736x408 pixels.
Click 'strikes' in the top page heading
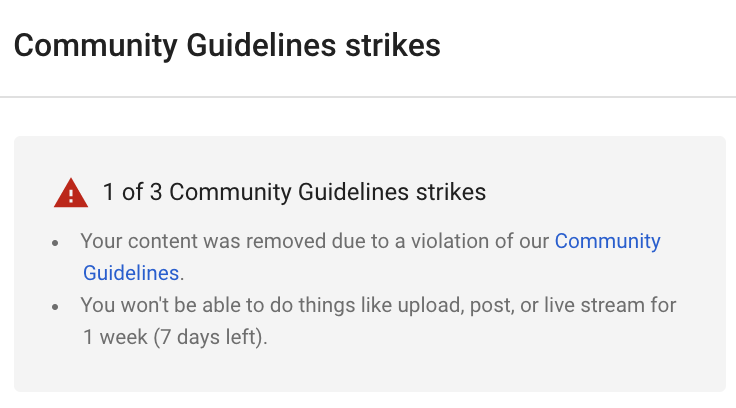point(393,46)
